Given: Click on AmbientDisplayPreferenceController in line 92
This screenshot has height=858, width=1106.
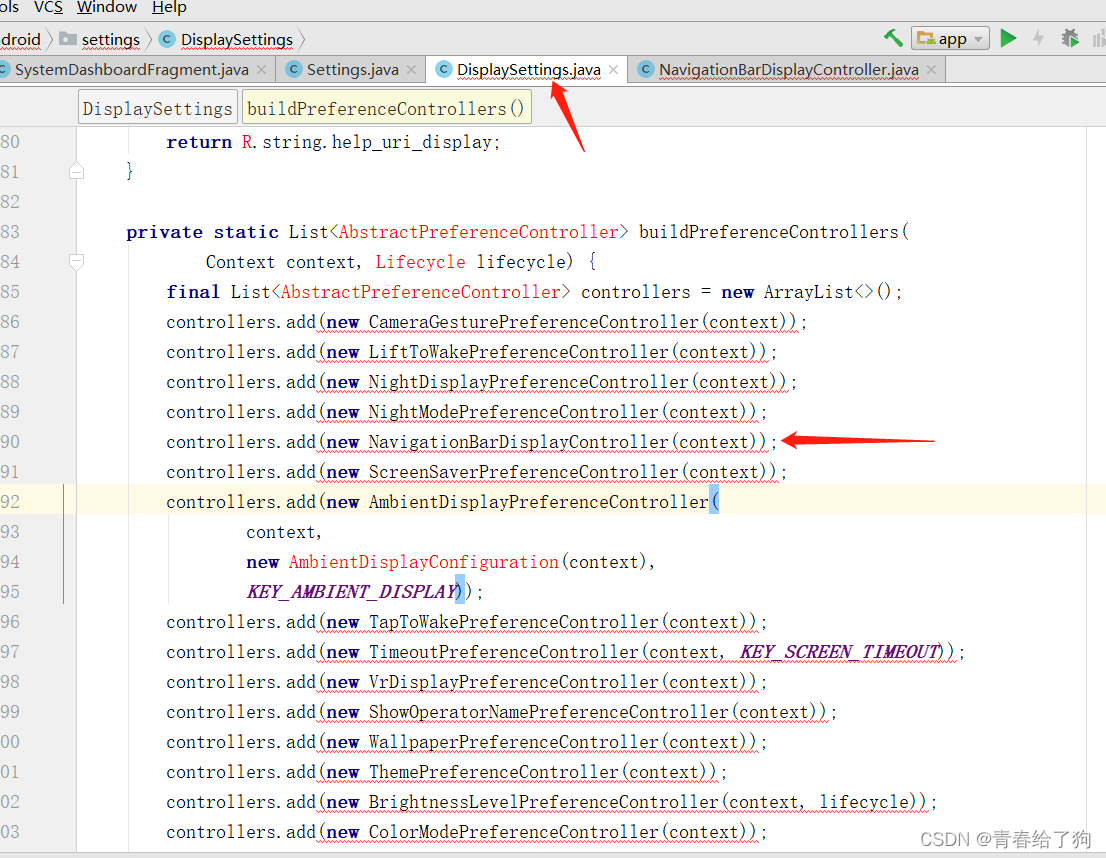Looking at the screenshot, I should pos(538,502).
